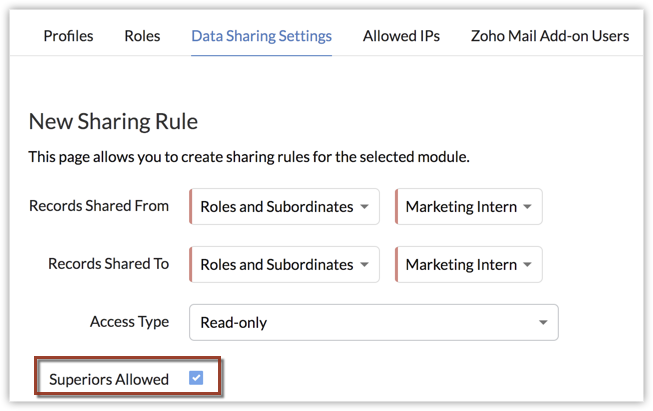
Task: Expand Records Shared To Marketing Intern dropdown
Action: pyautogui.click(x=468, y=265)
